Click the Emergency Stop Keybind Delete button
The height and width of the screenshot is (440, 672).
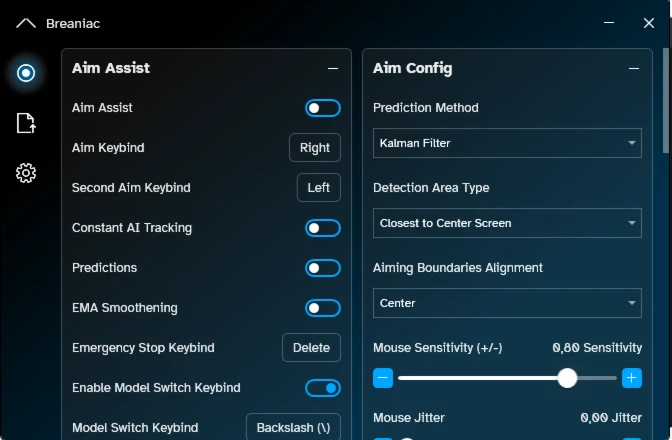(x=312, y=348)
